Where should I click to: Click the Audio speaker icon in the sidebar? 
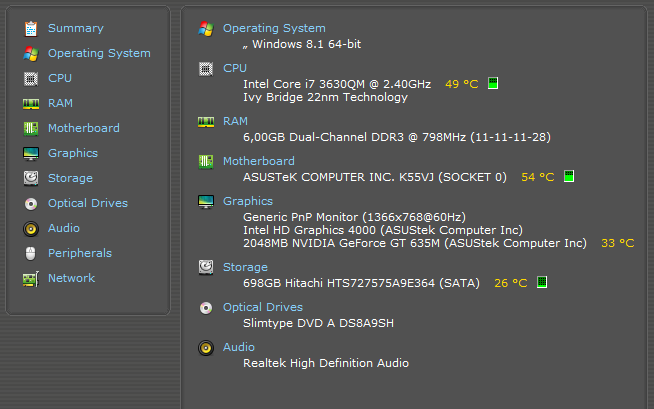click(x=31, y=228)
